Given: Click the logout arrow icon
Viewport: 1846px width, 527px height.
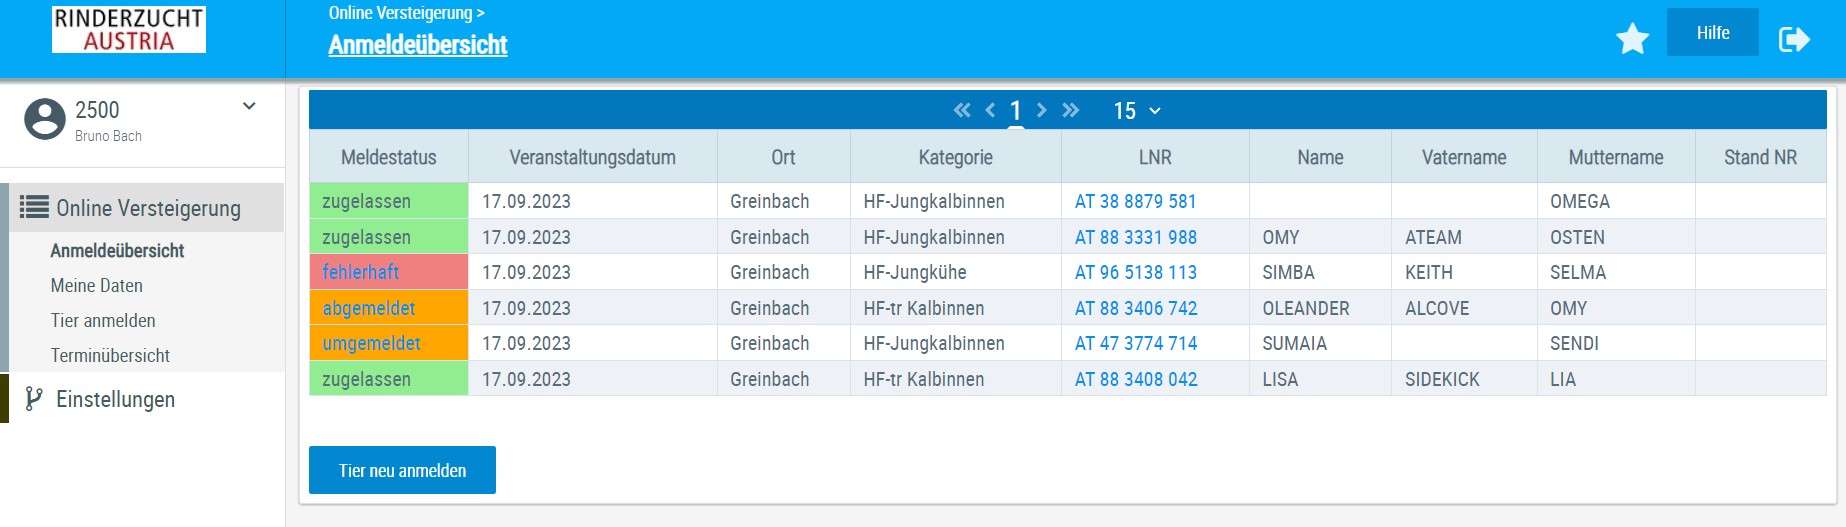Looking at the screenshot, I should point(1794,39).
